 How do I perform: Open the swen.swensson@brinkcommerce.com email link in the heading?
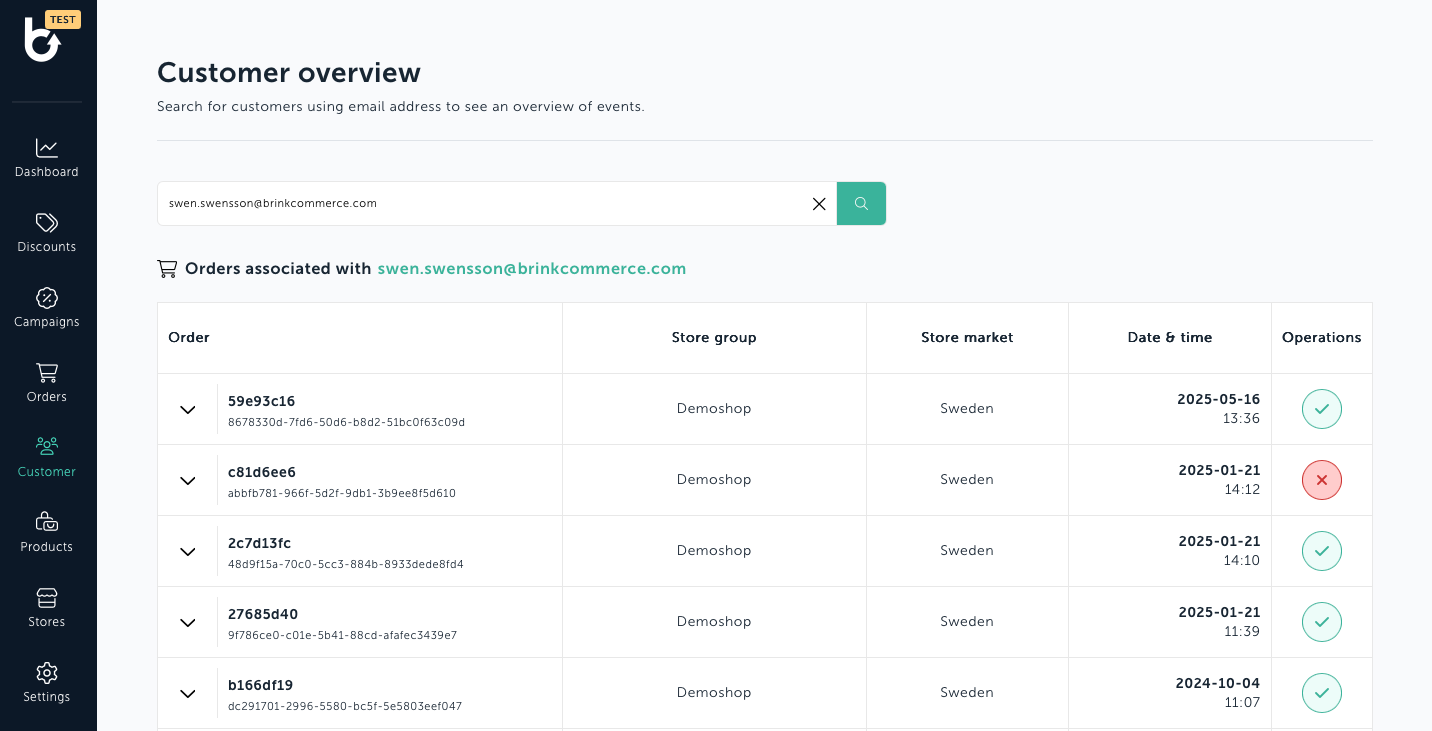(x=532, y=269)
